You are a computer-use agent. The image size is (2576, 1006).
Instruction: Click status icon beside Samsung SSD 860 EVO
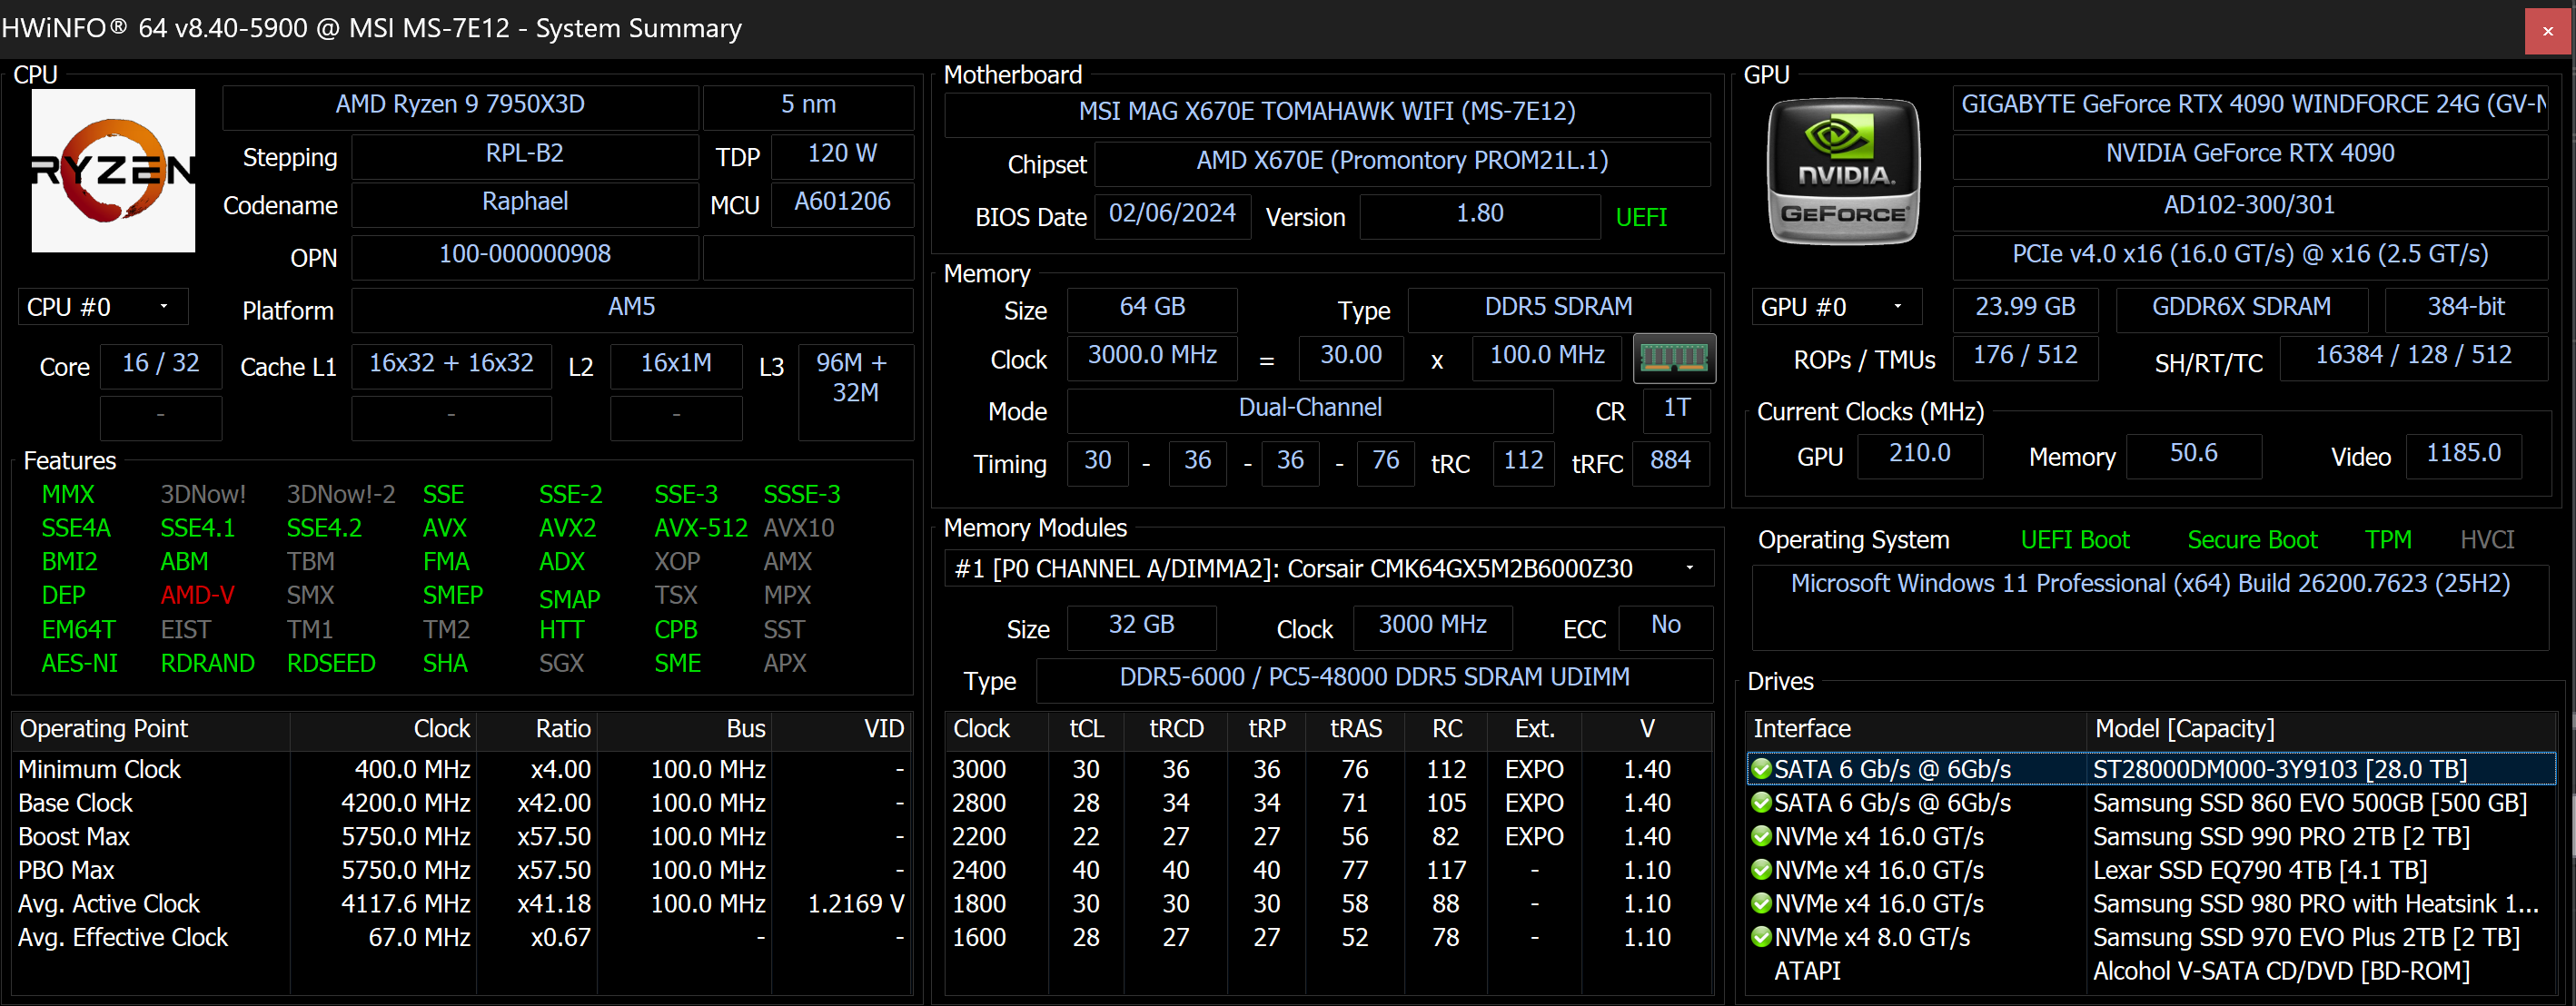coord(1761,803)
